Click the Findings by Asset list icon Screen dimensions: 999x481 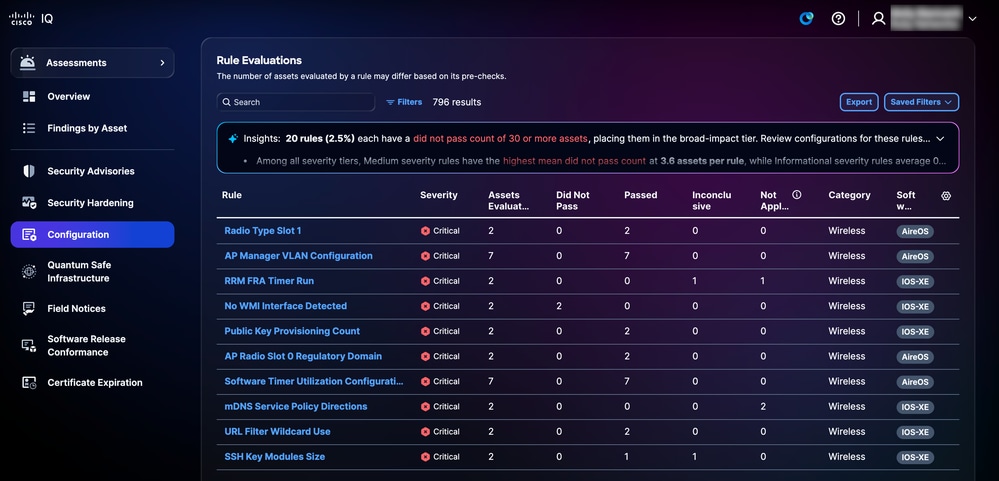tap(29, 128)
